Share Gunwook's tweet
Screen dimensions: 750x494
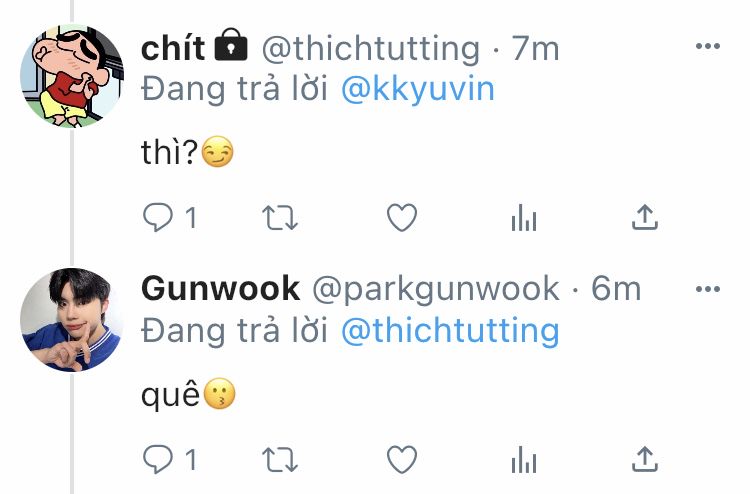tap(645, 459)
